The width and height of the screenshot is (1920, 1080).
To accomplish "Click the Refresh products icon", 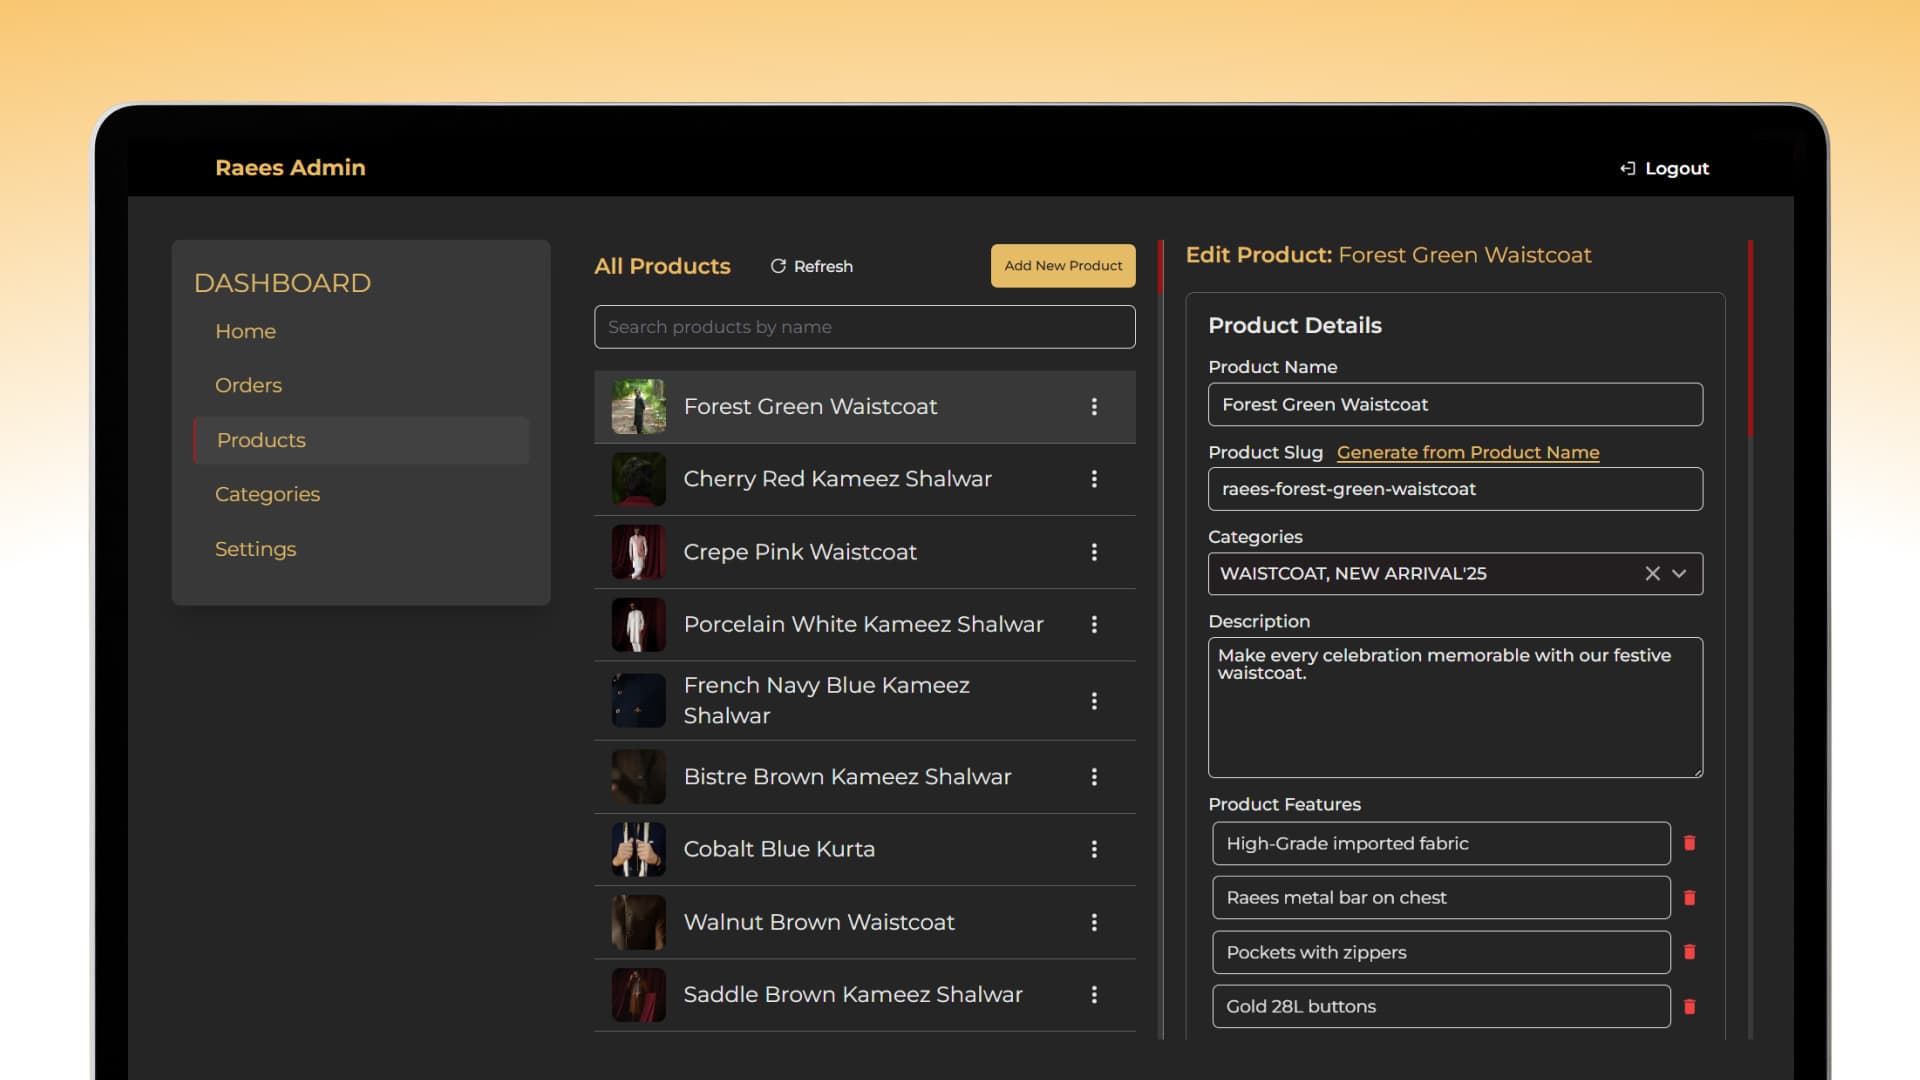I will [x=778, y=266].
